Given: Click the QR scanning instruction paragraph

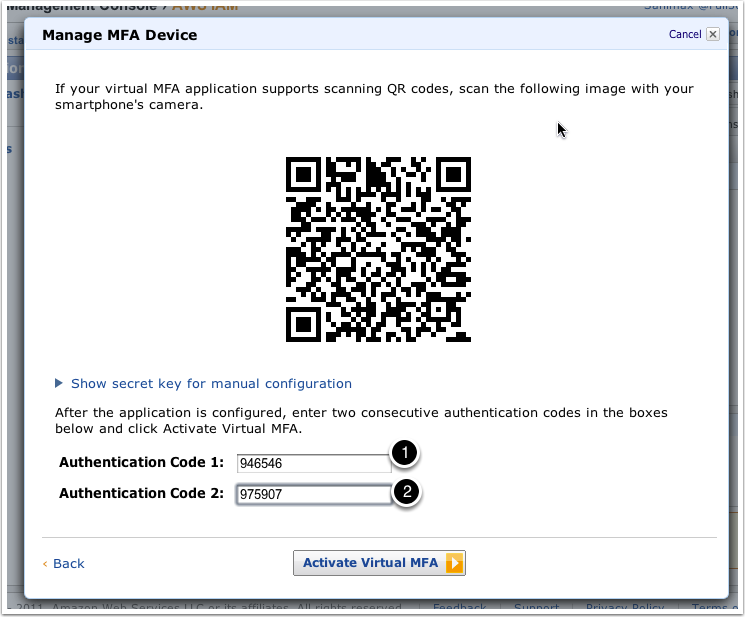Looking at the screenshot, I should pyautogui.click(x=374, y=96).
